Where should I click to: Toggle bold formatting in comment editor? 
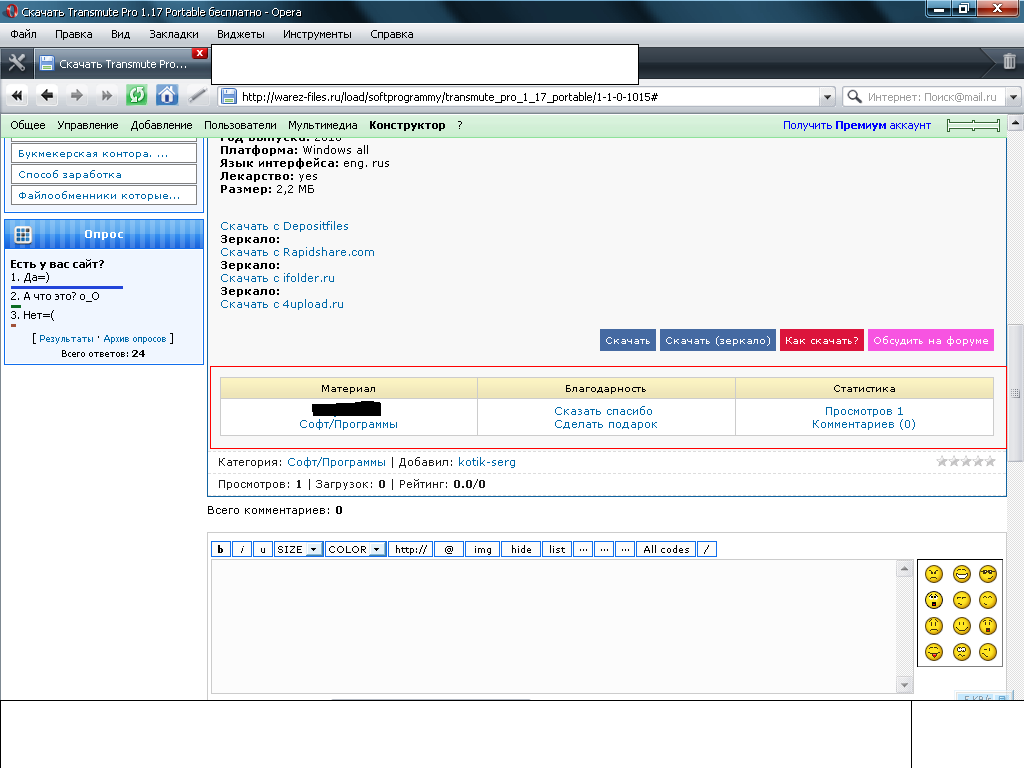click(221, 549)
